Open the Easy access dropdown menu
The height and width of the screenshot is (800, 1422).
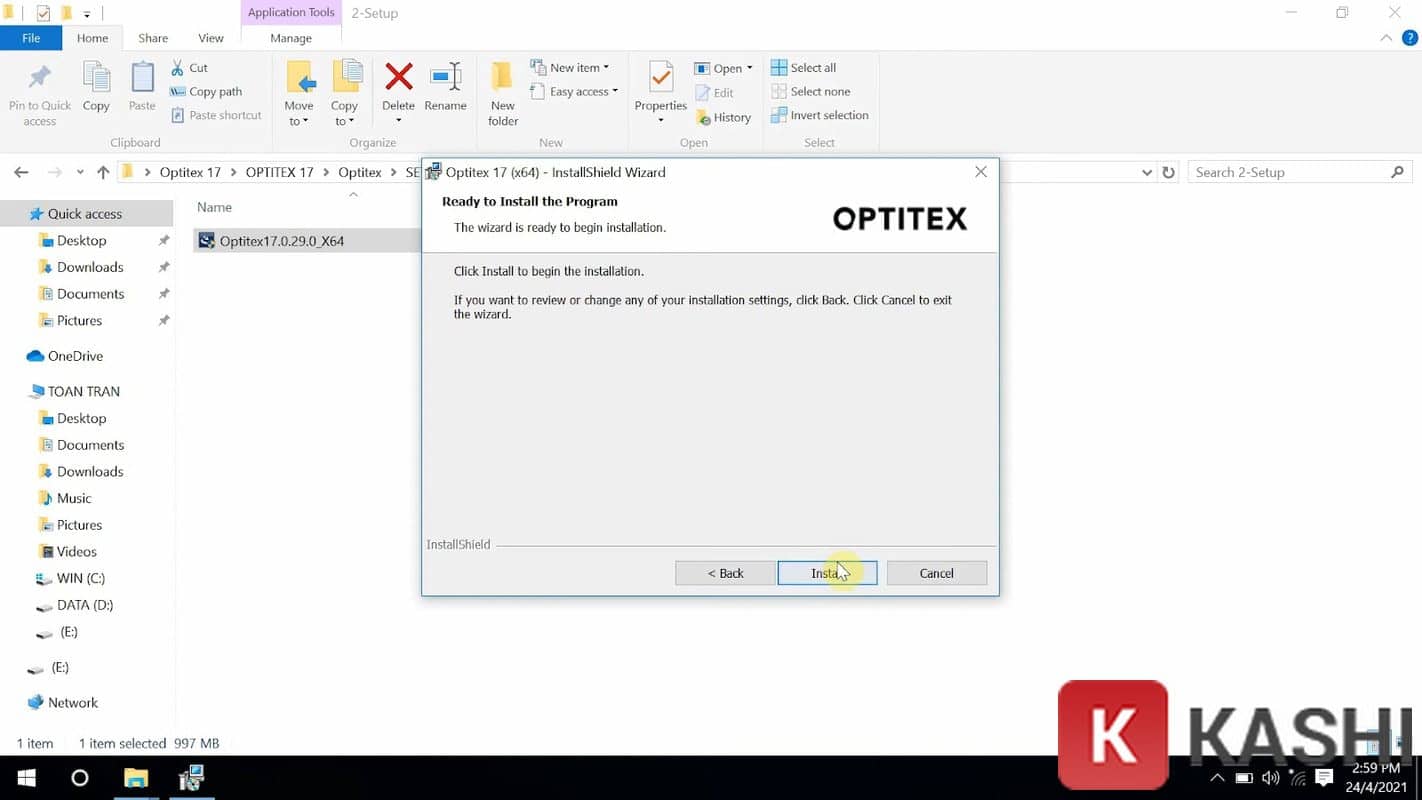pos(576,91)
